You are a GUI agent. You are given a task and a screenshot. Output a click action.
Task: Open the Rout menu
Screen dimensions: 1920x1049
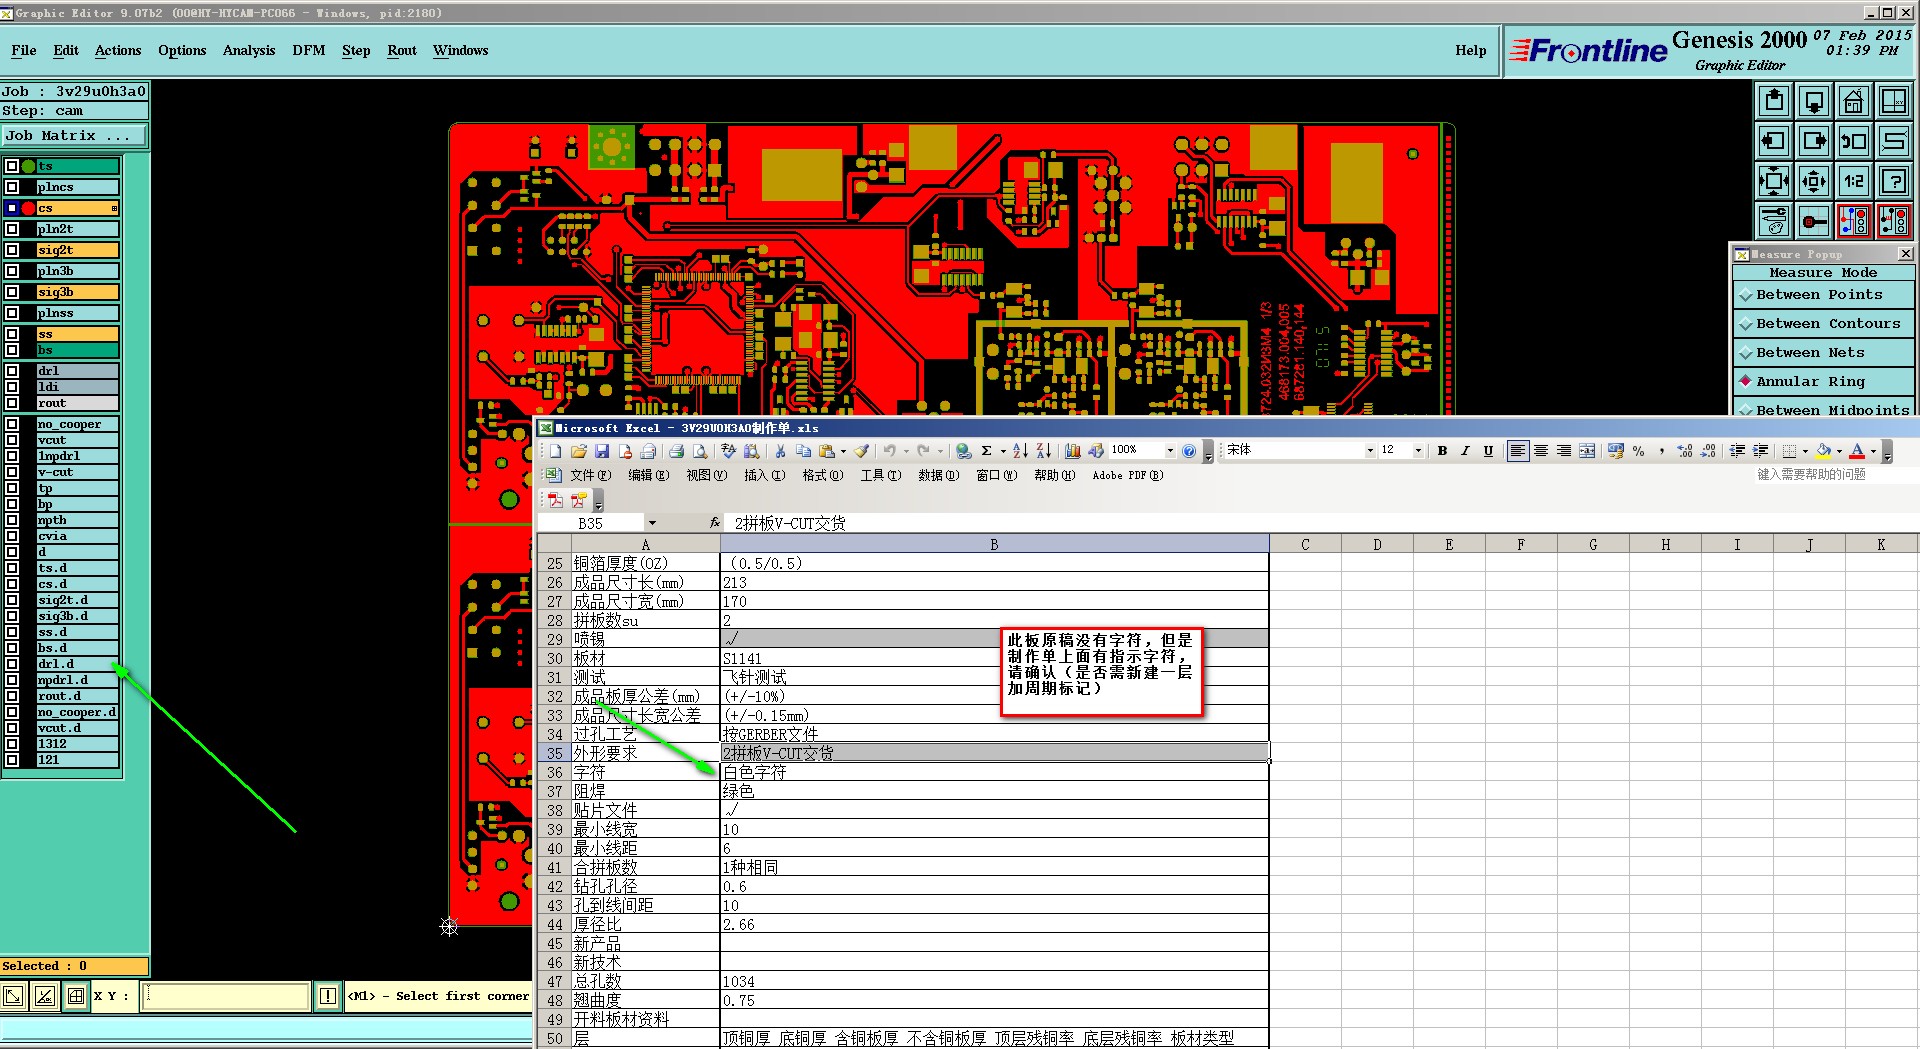coord(402,50)
